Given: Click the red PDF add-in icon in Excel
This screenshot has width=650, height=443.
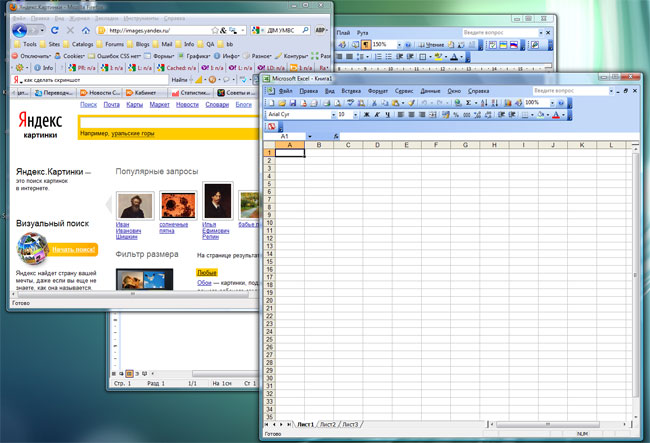Looking at the screenshot, I should (272, 126).
